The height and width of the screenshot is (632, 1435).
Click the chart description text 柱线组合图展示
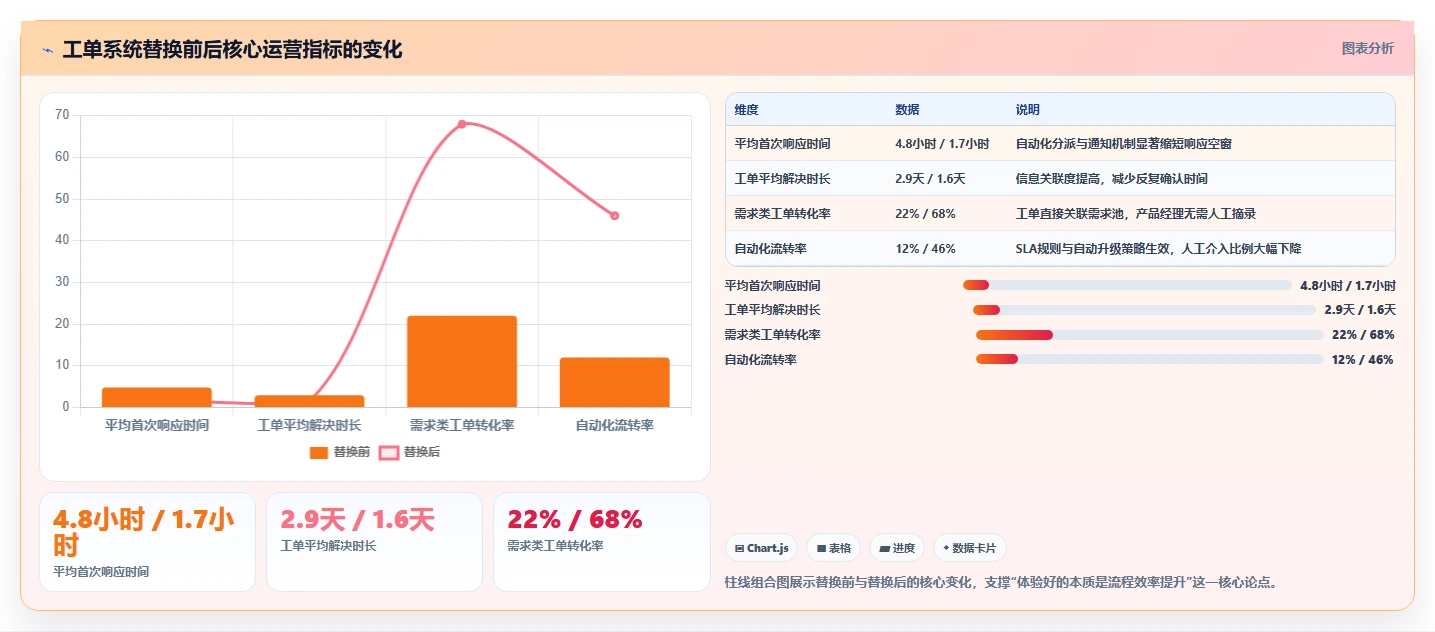point(1000,582)
